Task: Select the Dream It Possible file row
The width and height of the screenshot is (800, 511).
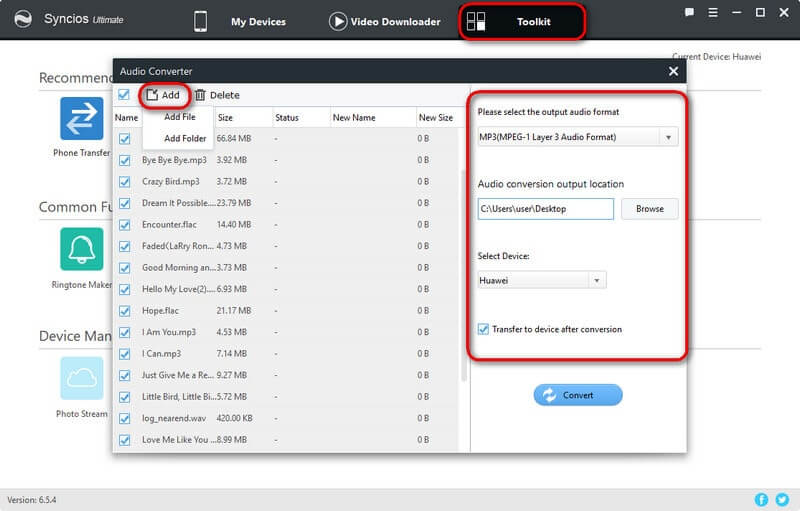Action: coord(286,203)
